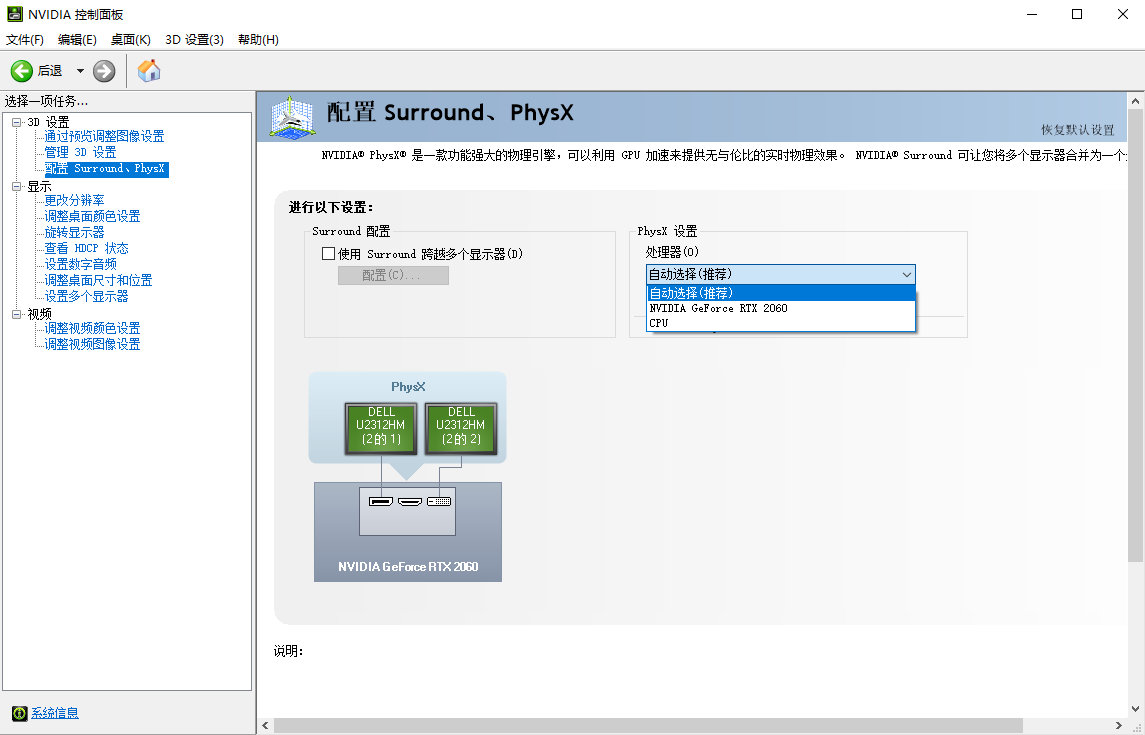Click the DVI connector icon on GPU diagram
Viewport: 1145px width, 735px height.
tap(439, 501)
